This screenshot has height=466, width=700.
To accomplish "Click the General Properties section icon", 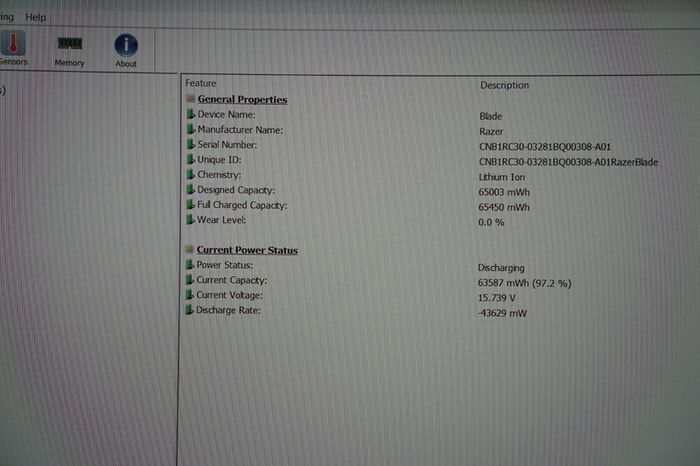I will [x=190, y=98].
